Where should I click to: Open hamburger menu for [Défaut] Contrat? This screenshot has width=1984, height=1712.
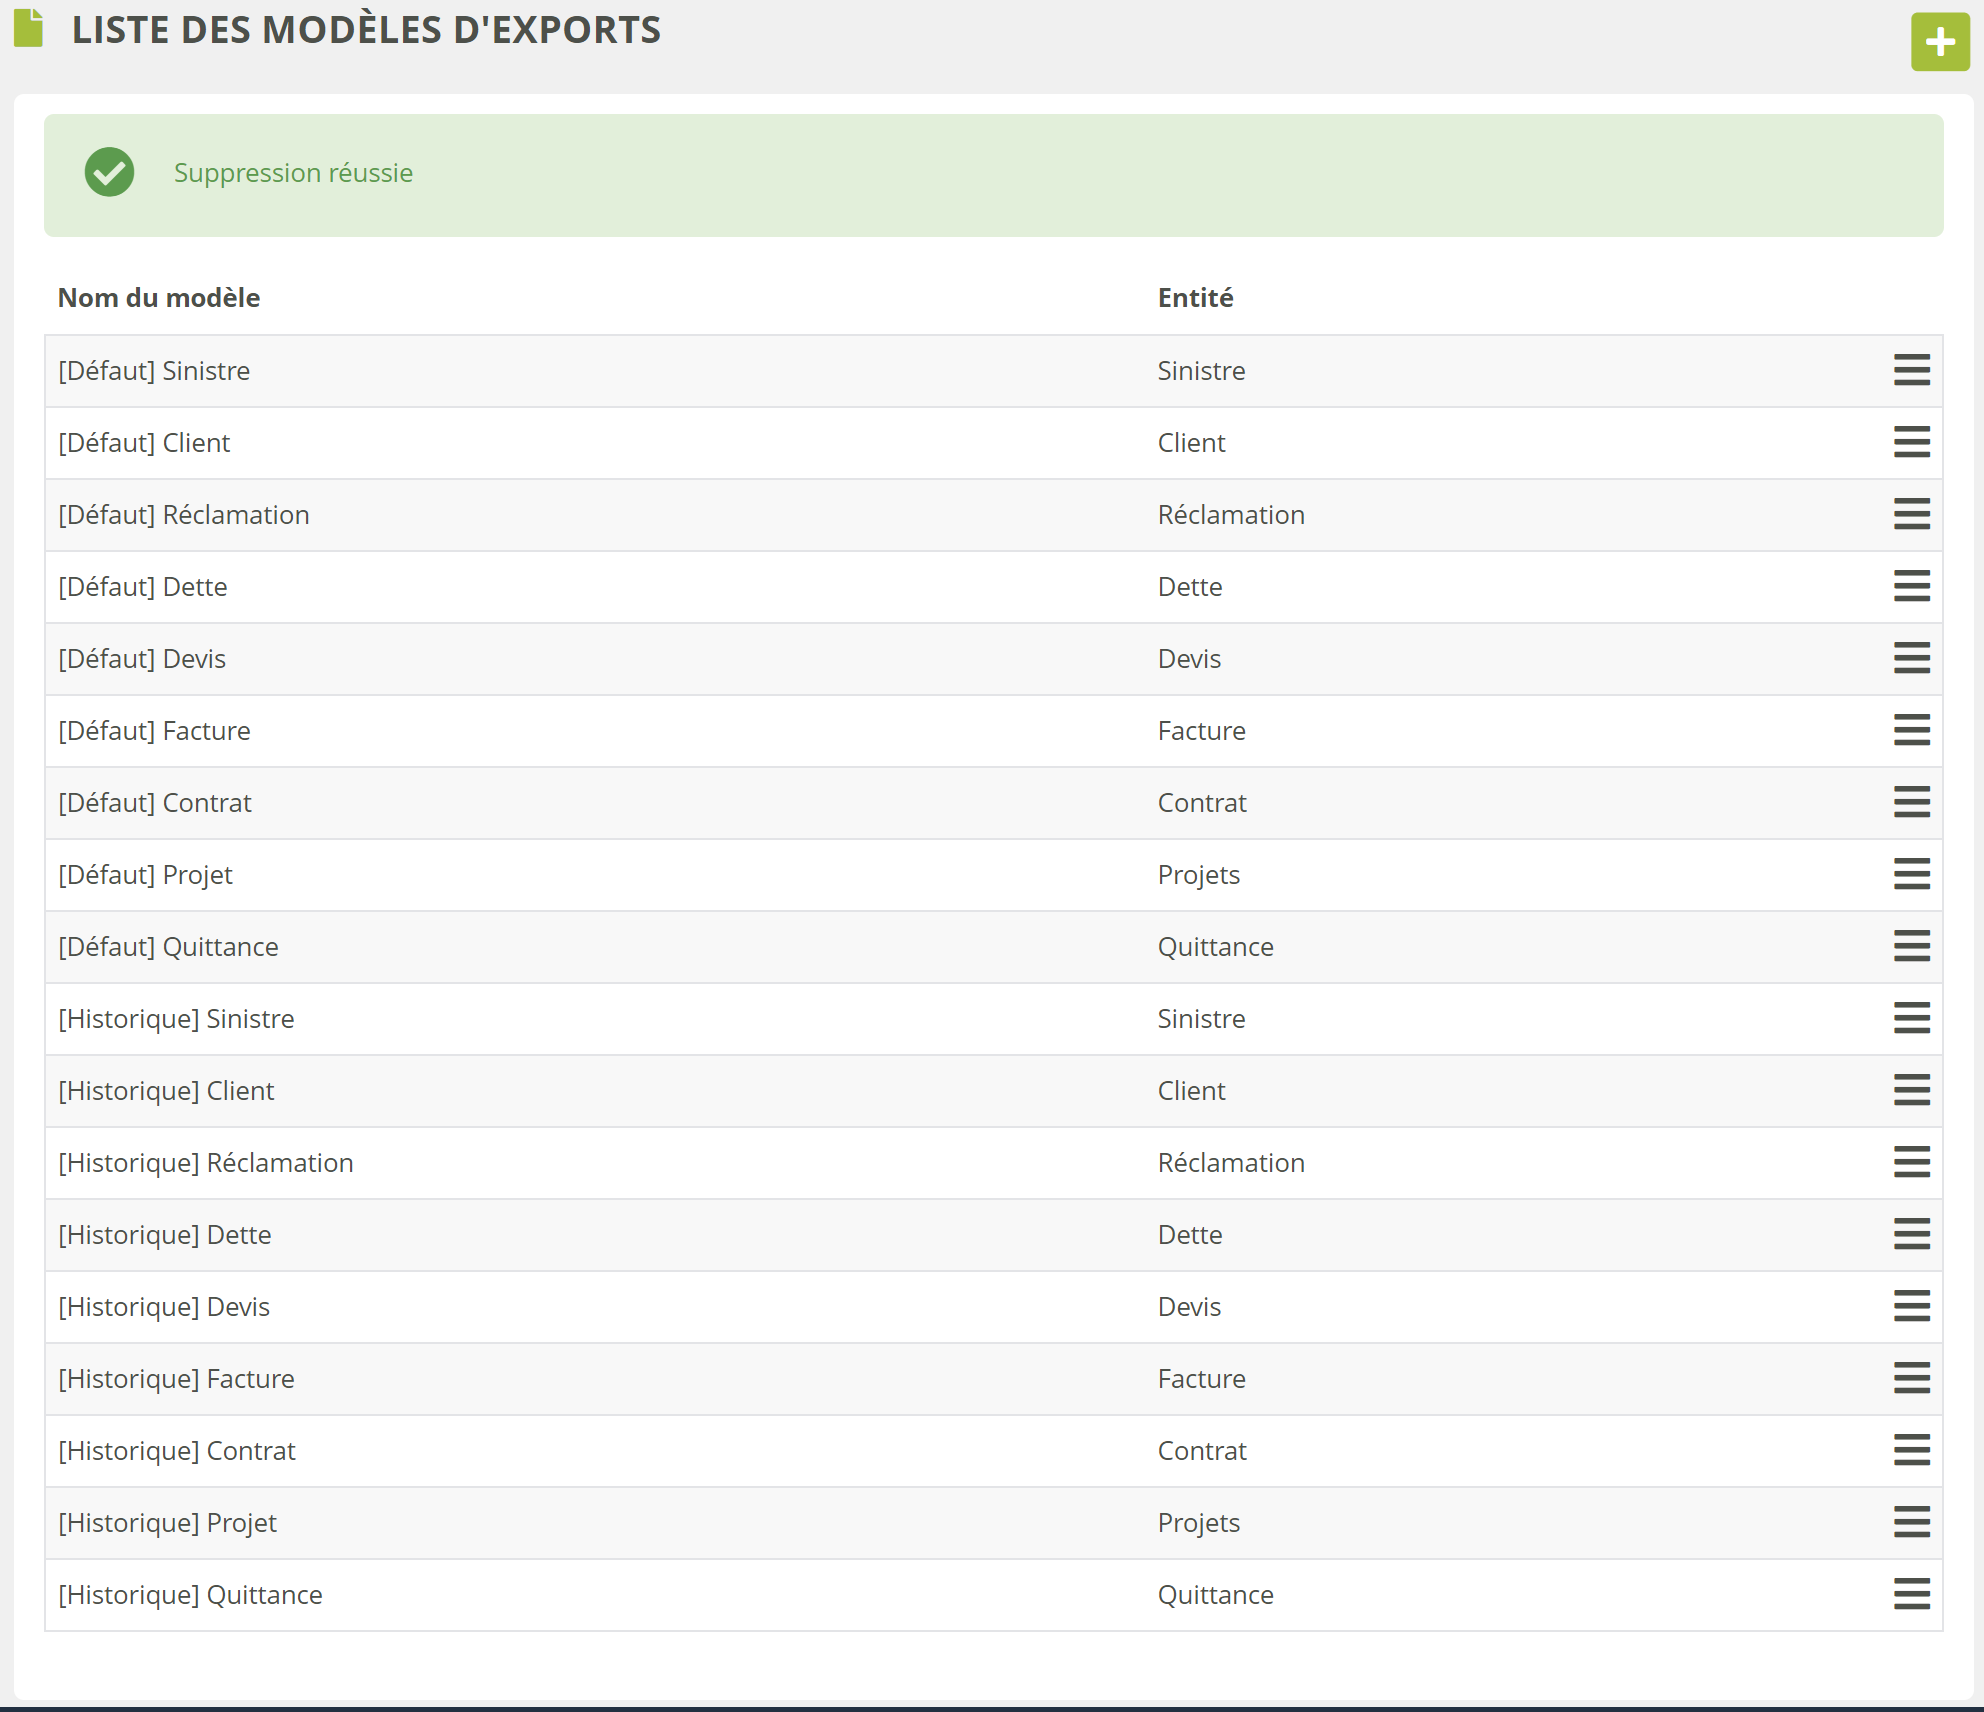point(1911,803)
